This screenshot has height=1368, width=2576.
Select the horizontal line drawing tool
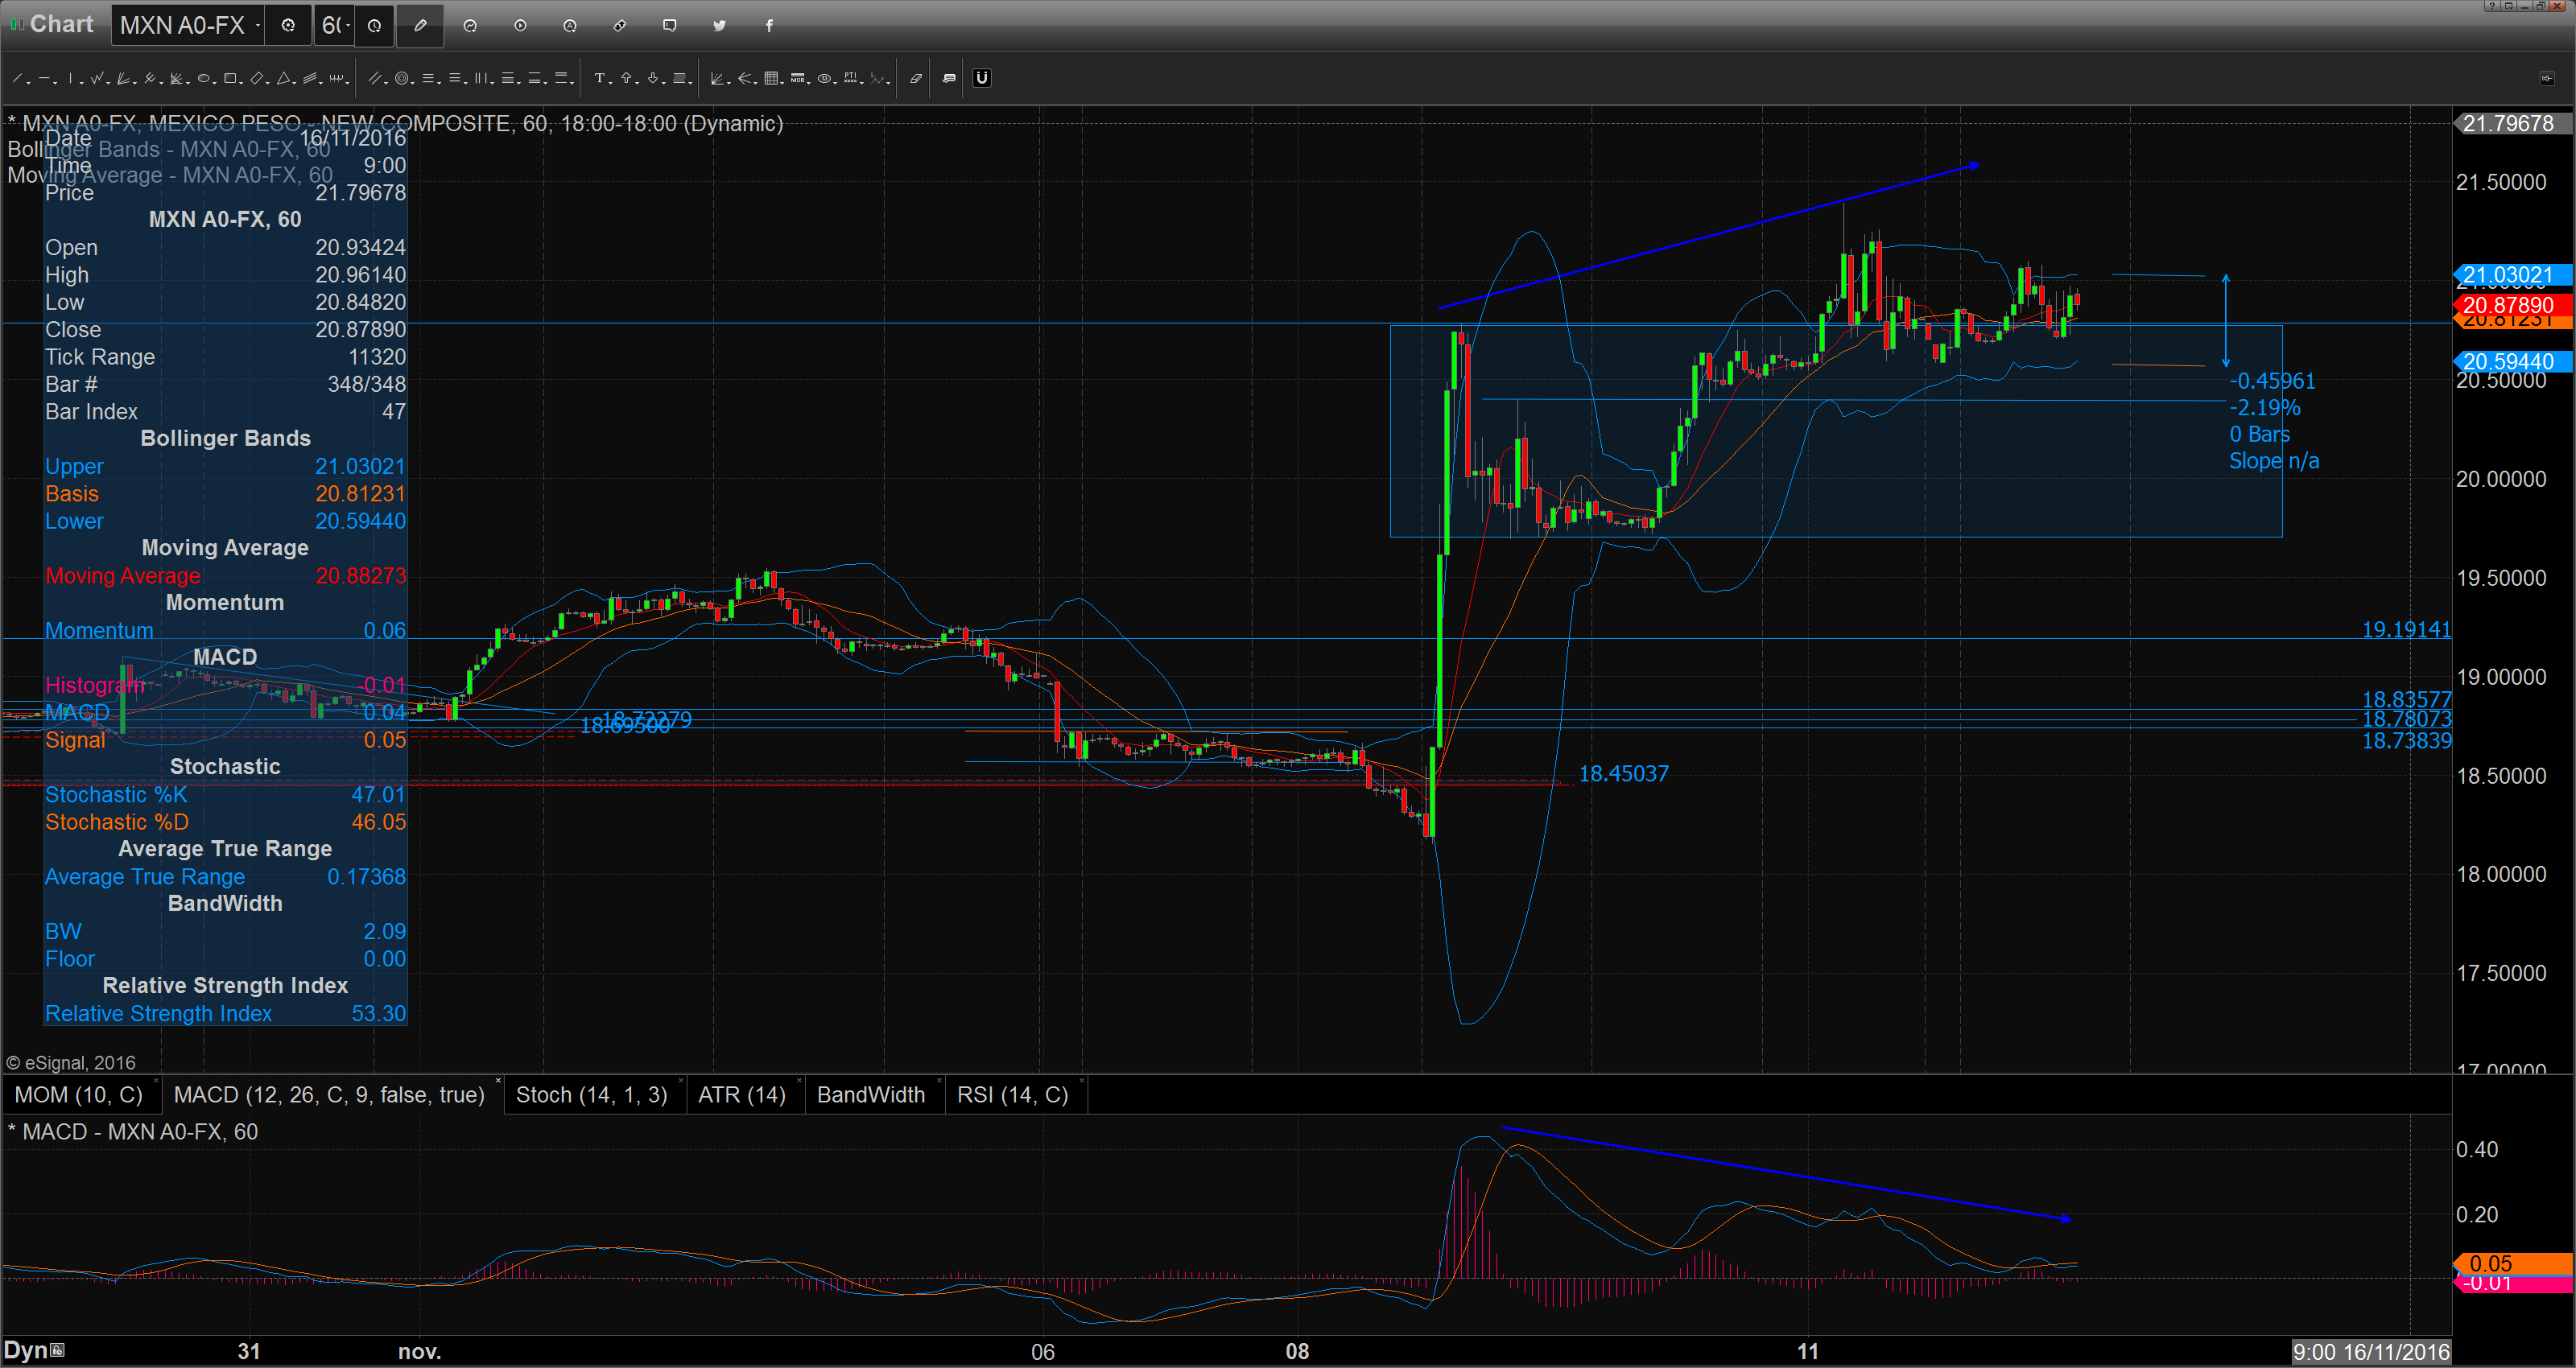click(45, 78)
